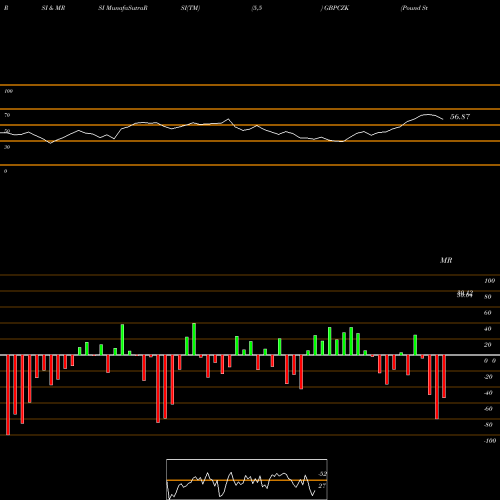Click the -100 label on MR scale

490,441
